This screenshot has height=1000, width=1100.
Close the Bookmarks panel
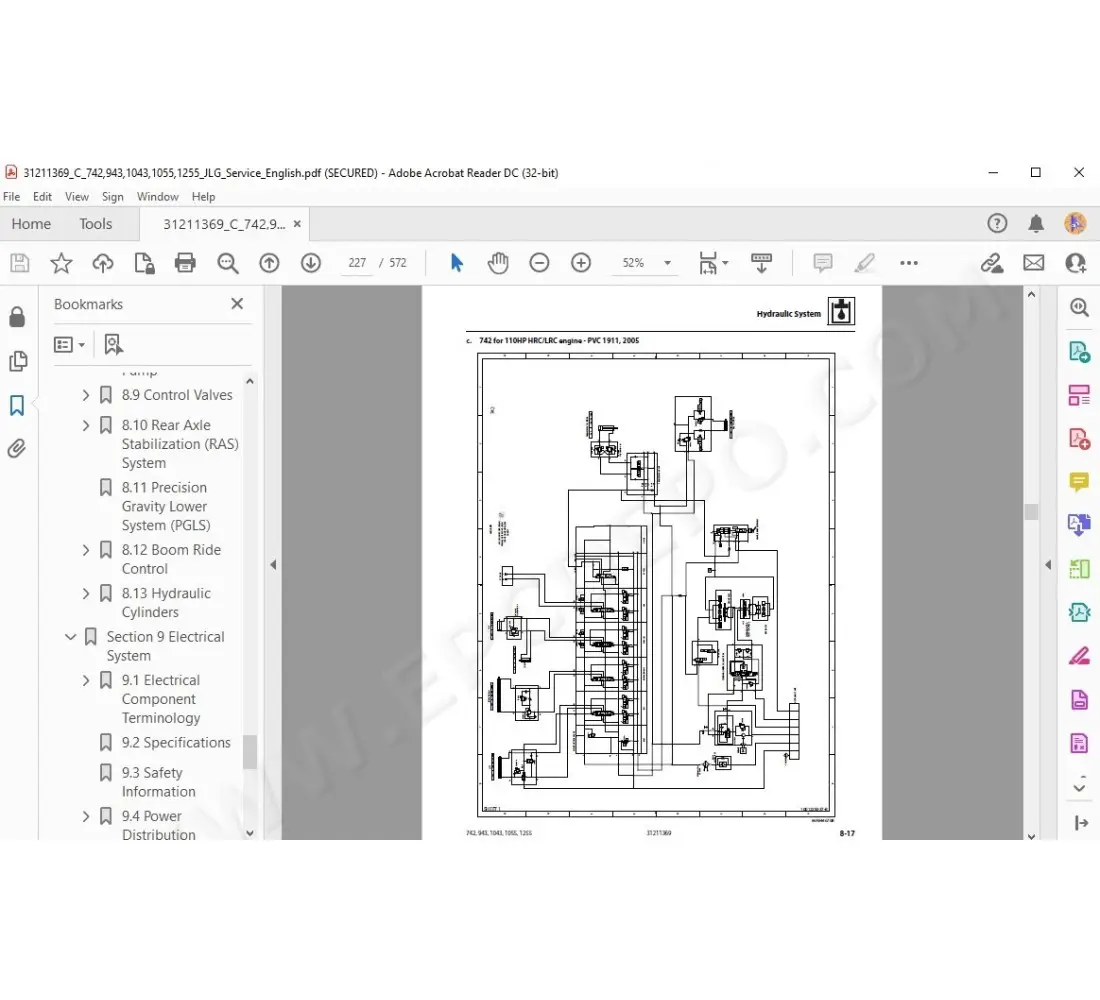coord(237,304)
